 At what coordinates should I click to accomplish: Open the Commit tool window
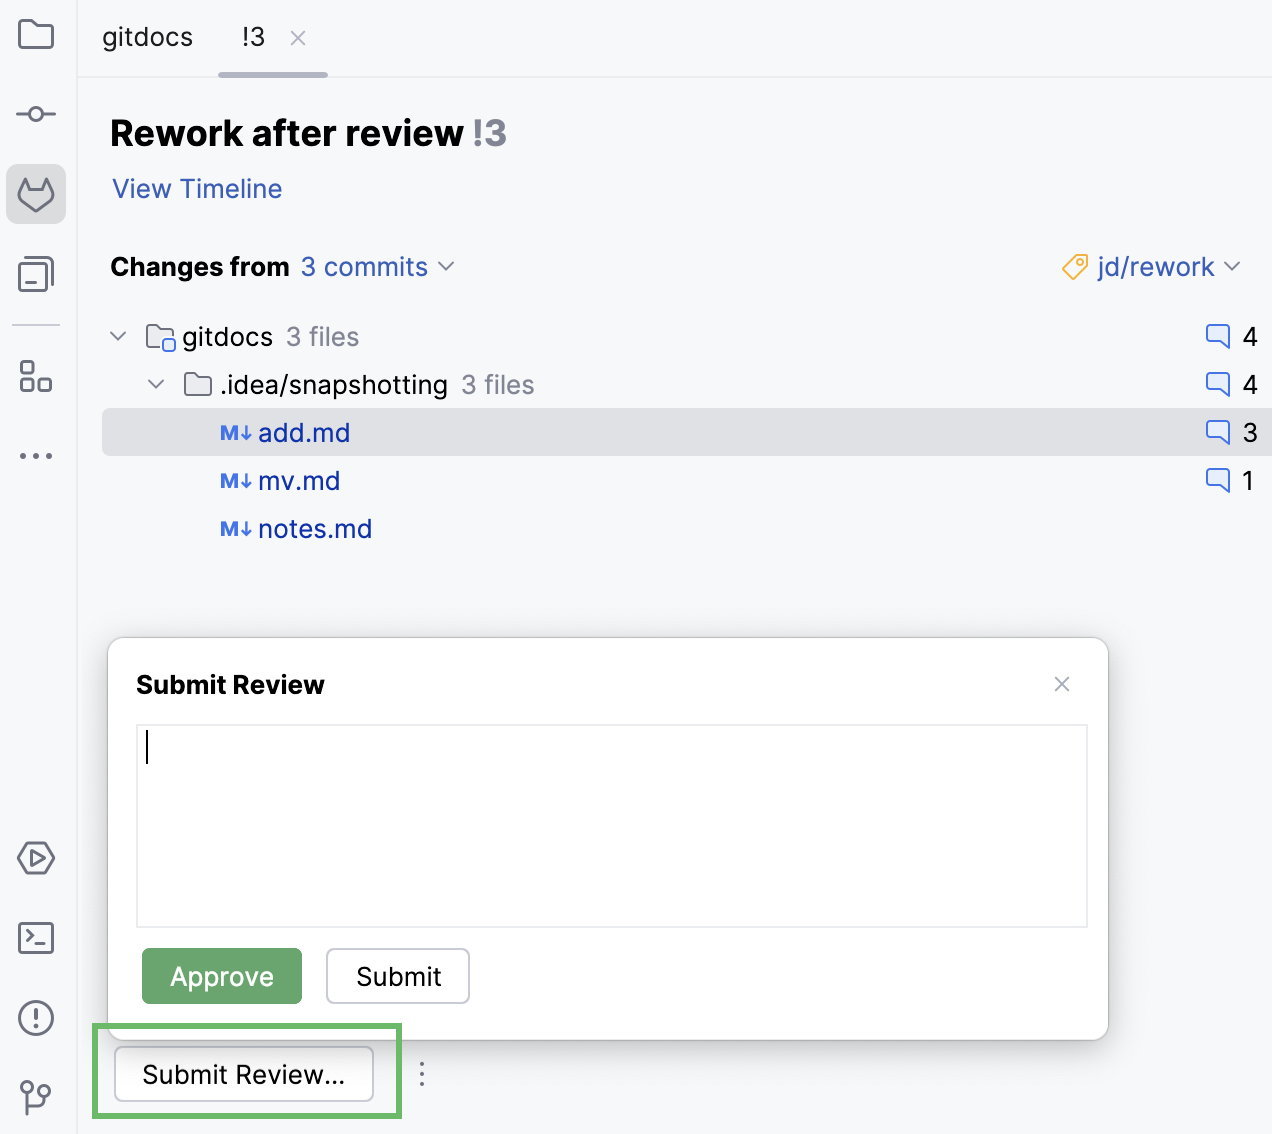click(36, 113)
